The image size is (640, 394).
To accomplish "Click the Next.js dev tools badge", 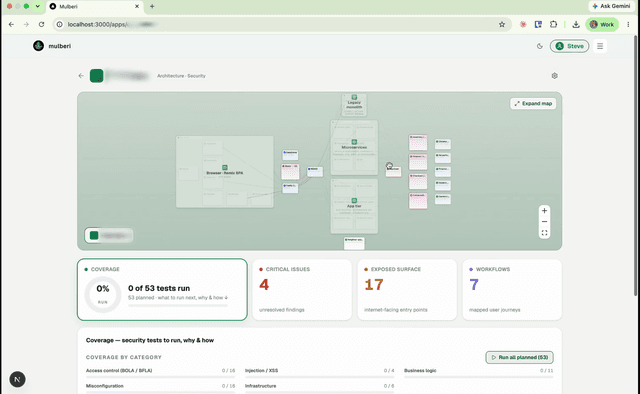I will 17,379.
